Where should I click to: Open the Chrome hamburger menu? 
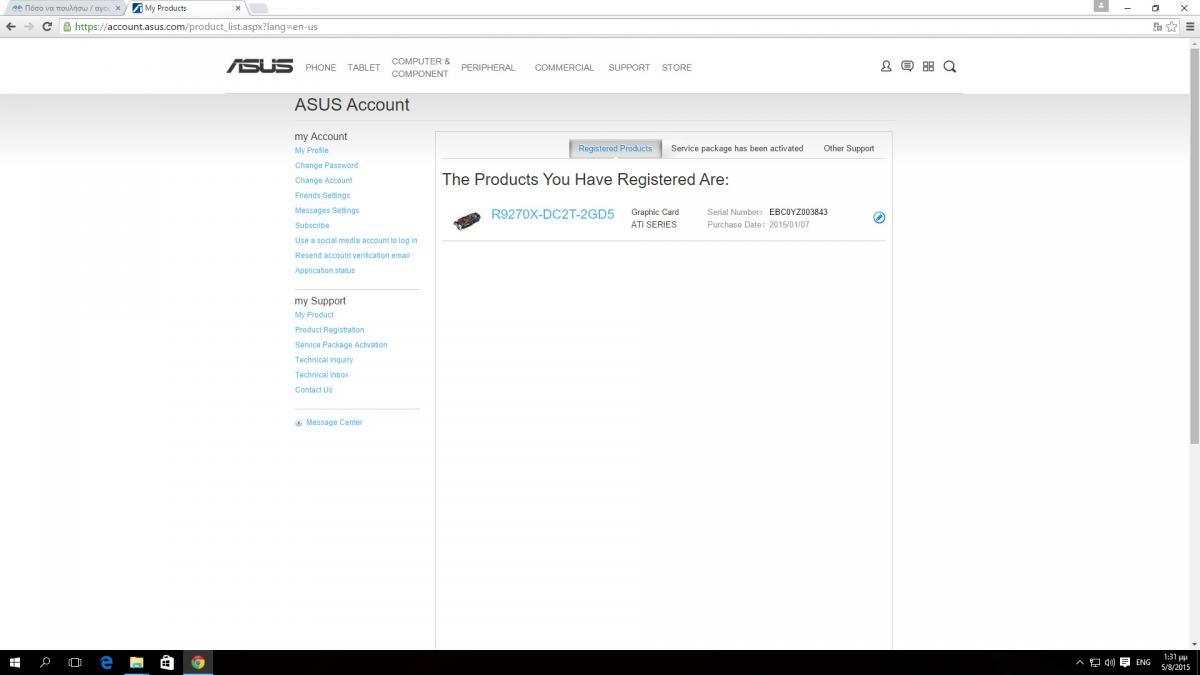1189,27
